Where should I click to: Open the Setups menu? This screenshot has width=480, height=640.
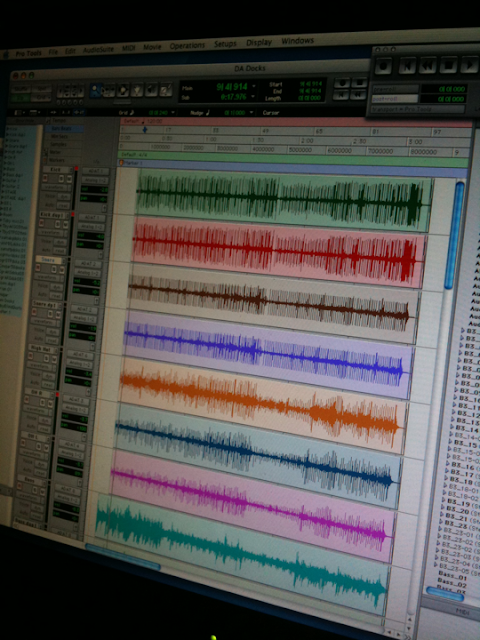pyautogui.click(x=225, y=43)
